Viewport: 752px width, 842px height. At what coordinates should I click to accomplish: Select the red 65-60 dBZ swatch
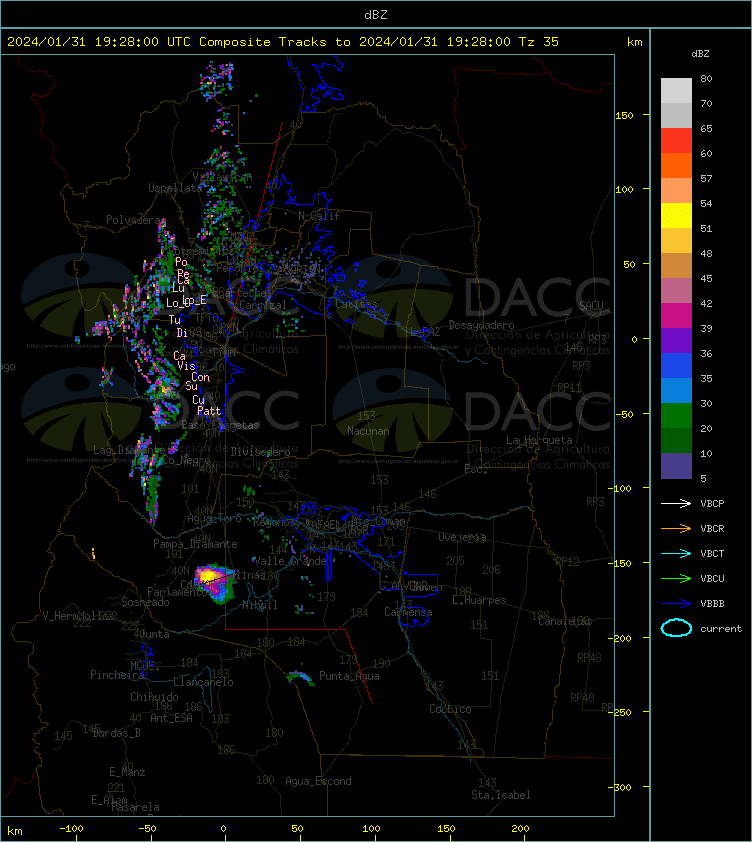tap(676, 141)
